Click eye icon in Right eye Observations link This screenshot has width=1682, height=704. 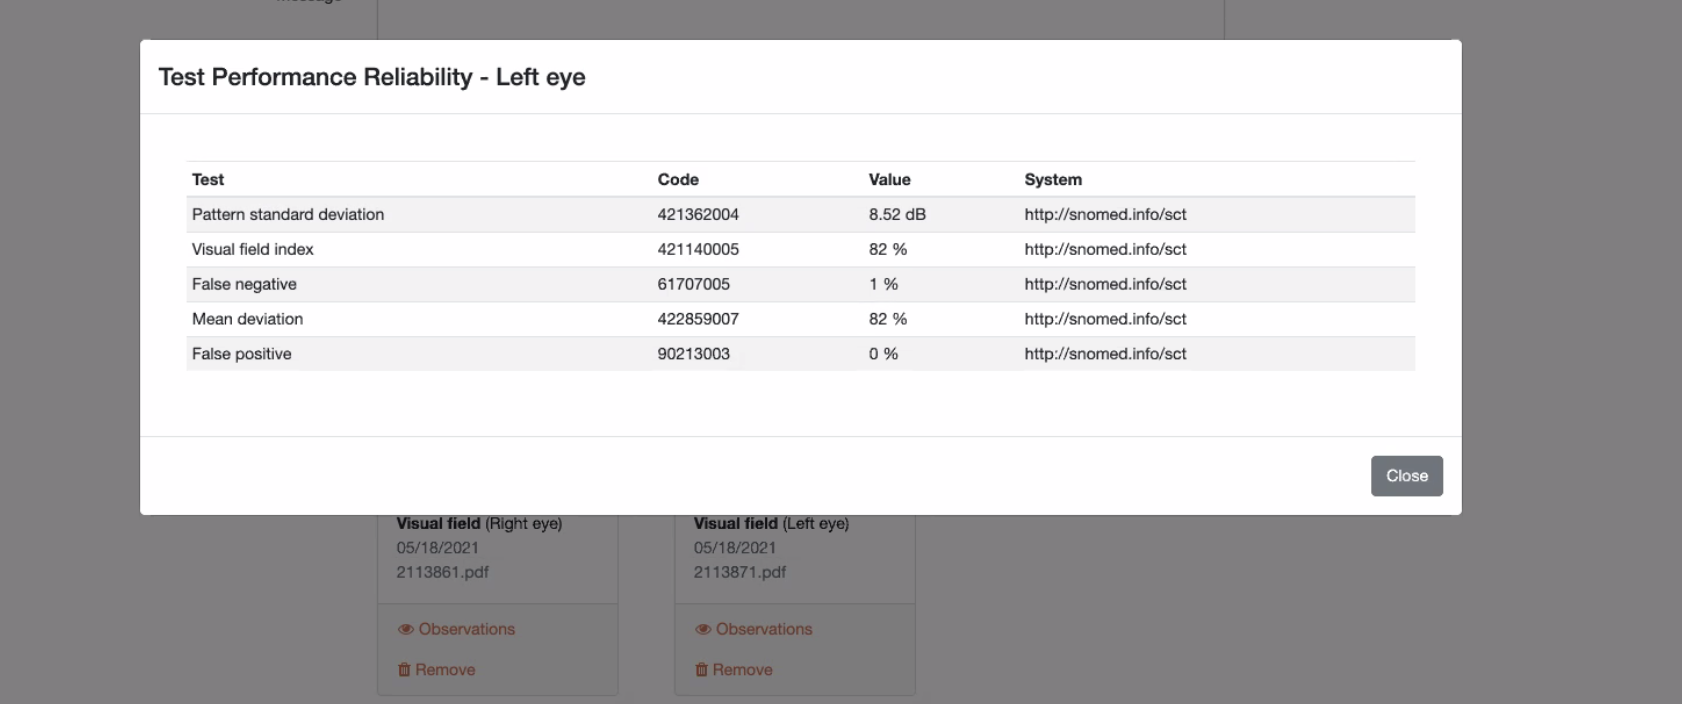(405, 629)
